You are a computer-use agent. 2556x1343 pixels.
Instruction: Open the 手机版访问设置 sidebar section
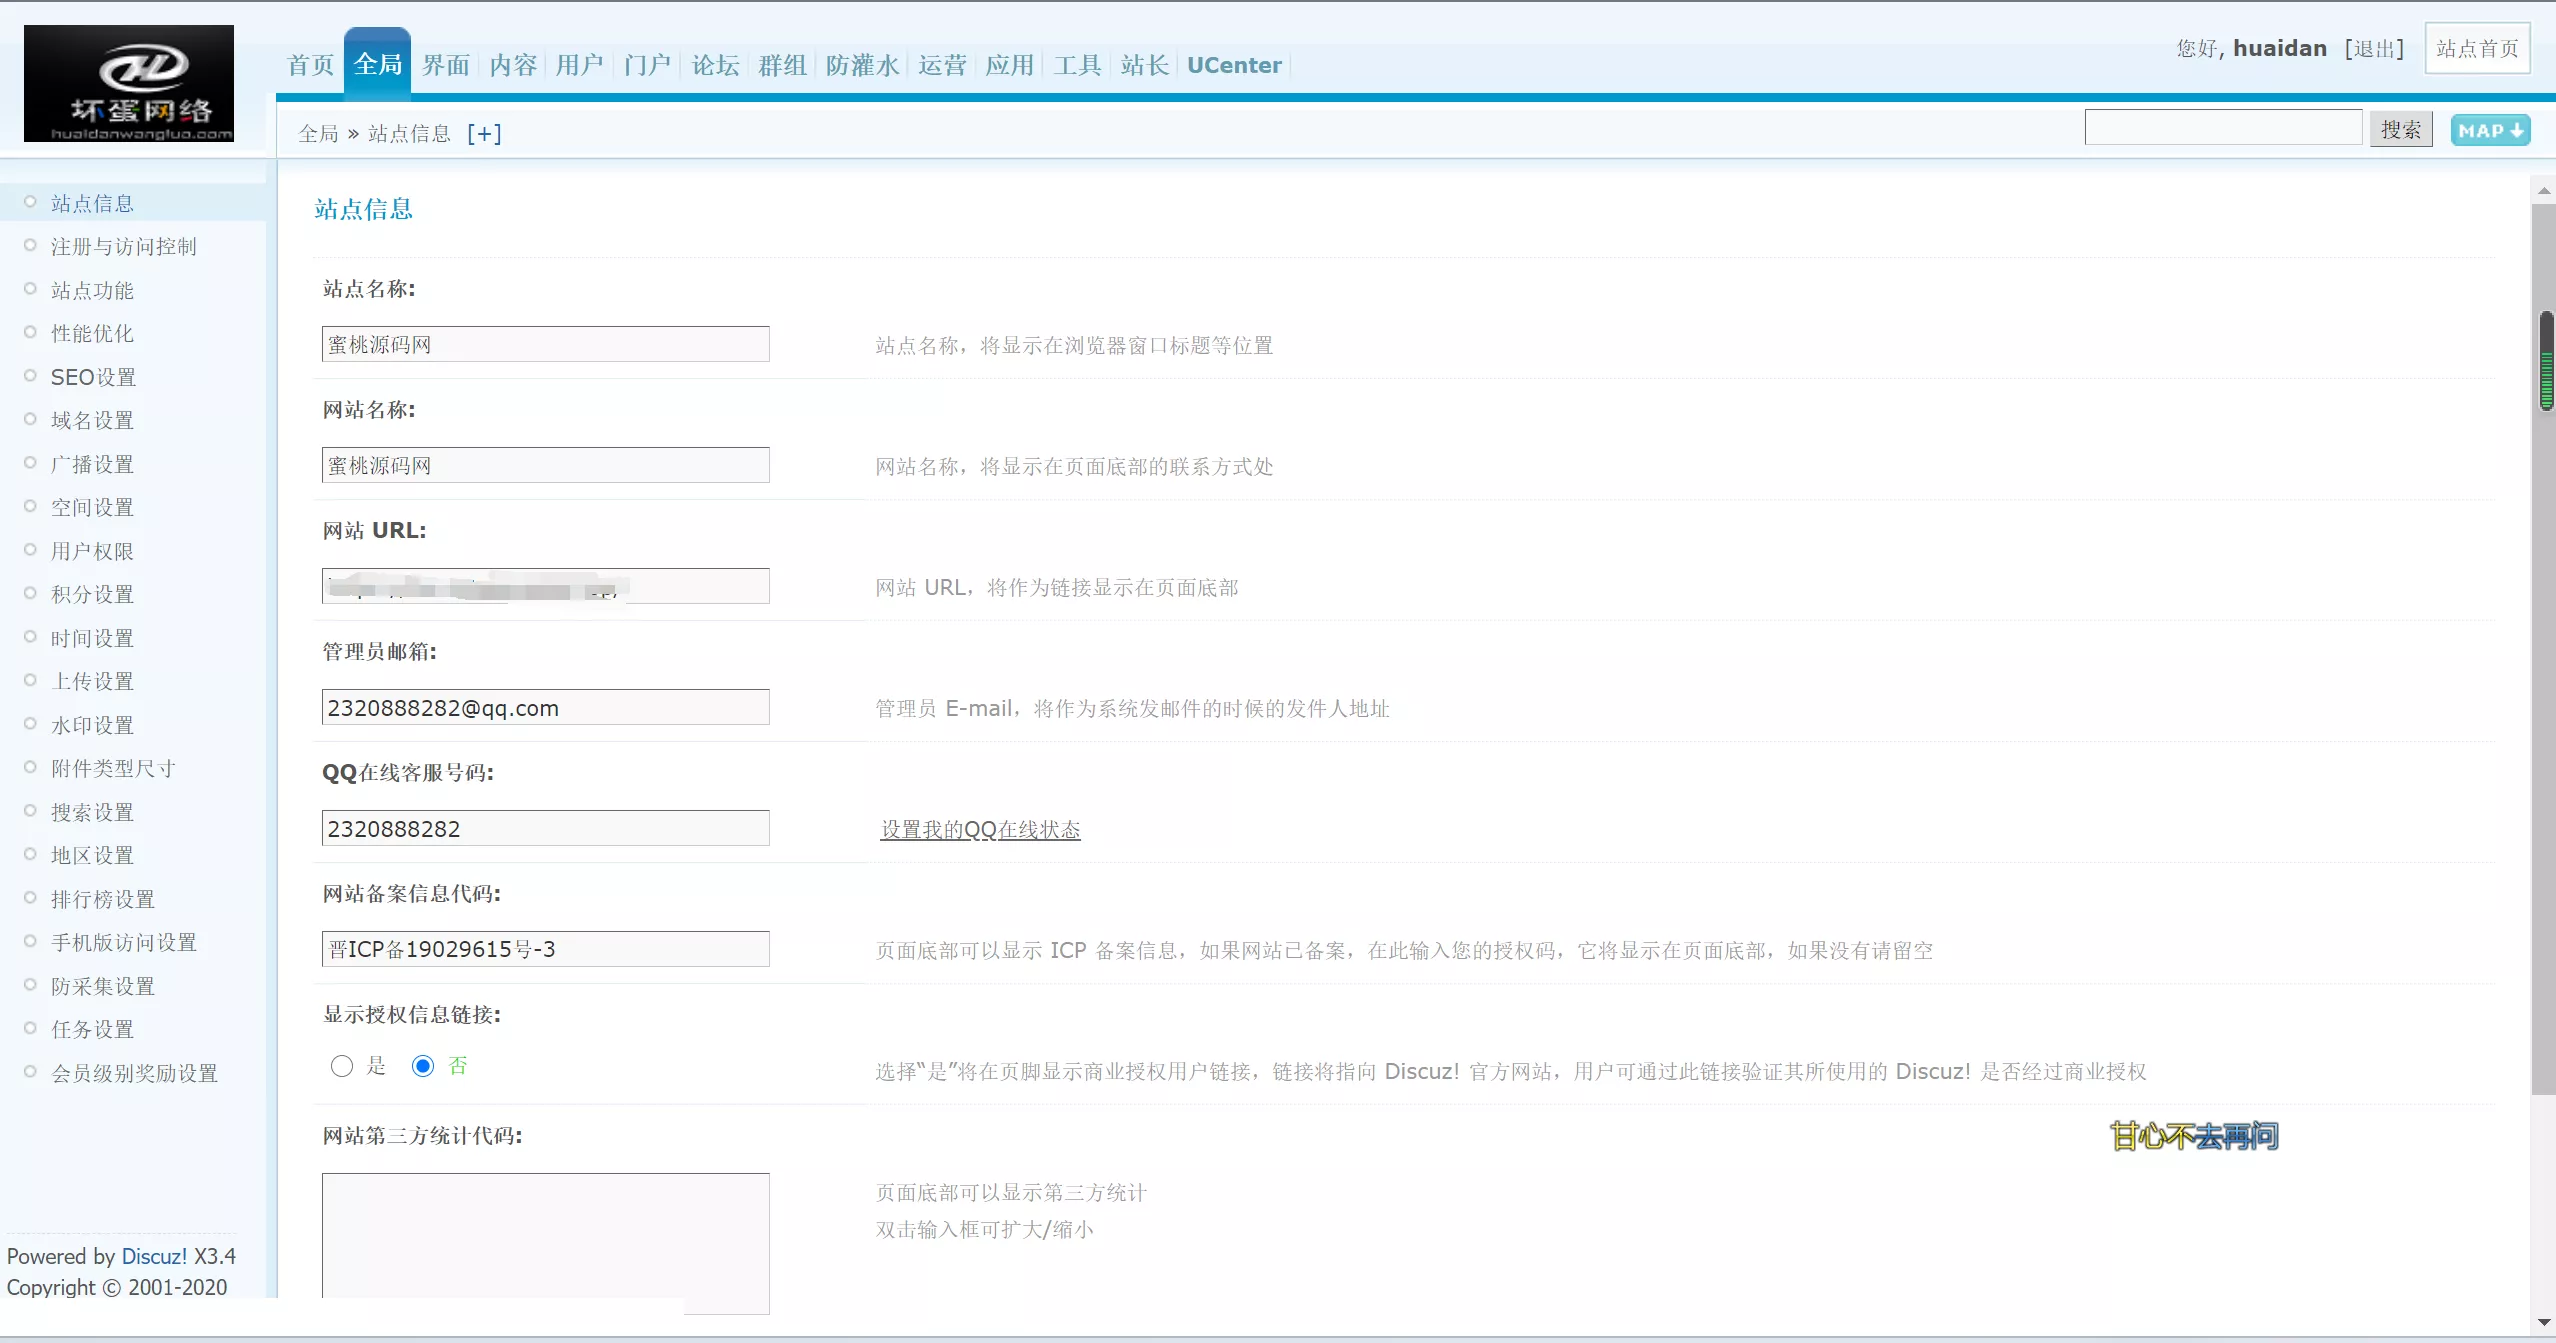point(124,940)
